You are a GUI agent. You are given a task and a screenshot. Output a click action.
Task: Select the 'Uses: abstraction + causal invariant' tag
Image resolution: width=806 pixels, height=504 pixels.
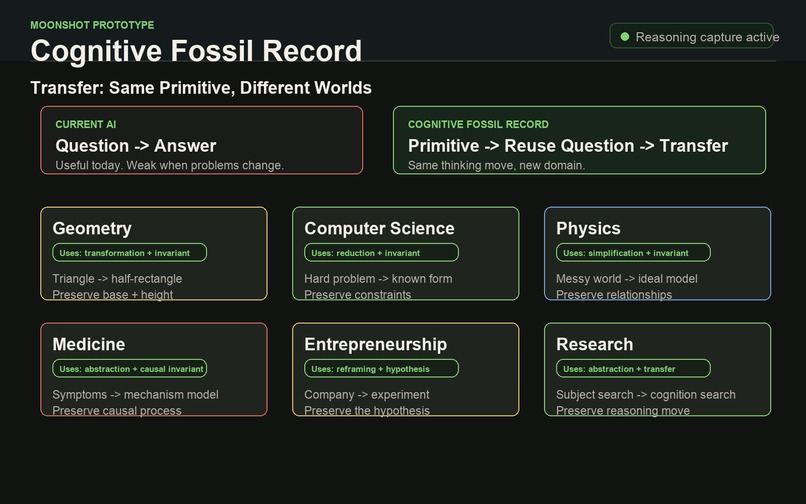pos(130,368)
